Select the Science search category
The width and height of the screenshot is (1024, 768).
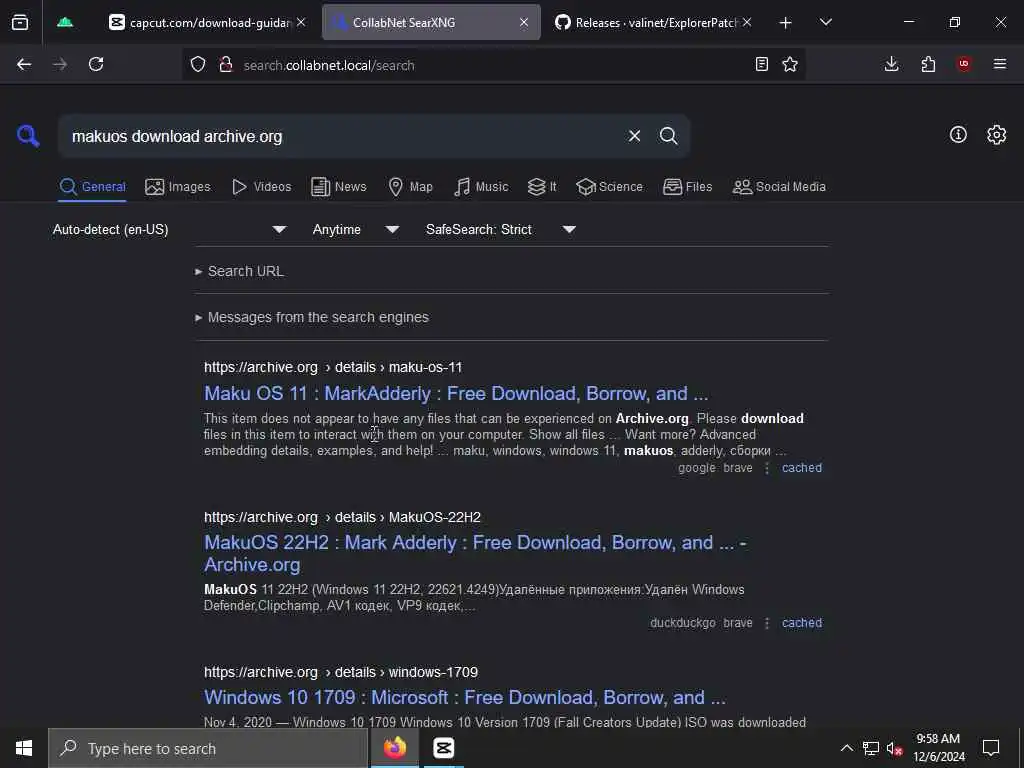(x=609, y=187)
